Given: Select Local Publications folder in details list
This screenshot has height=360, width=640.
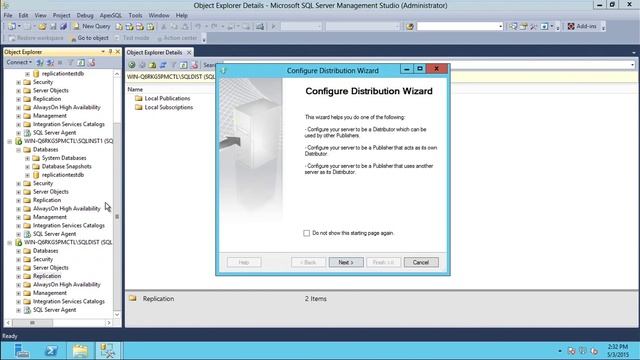Looking at the screenshot, I should [167, 98].
